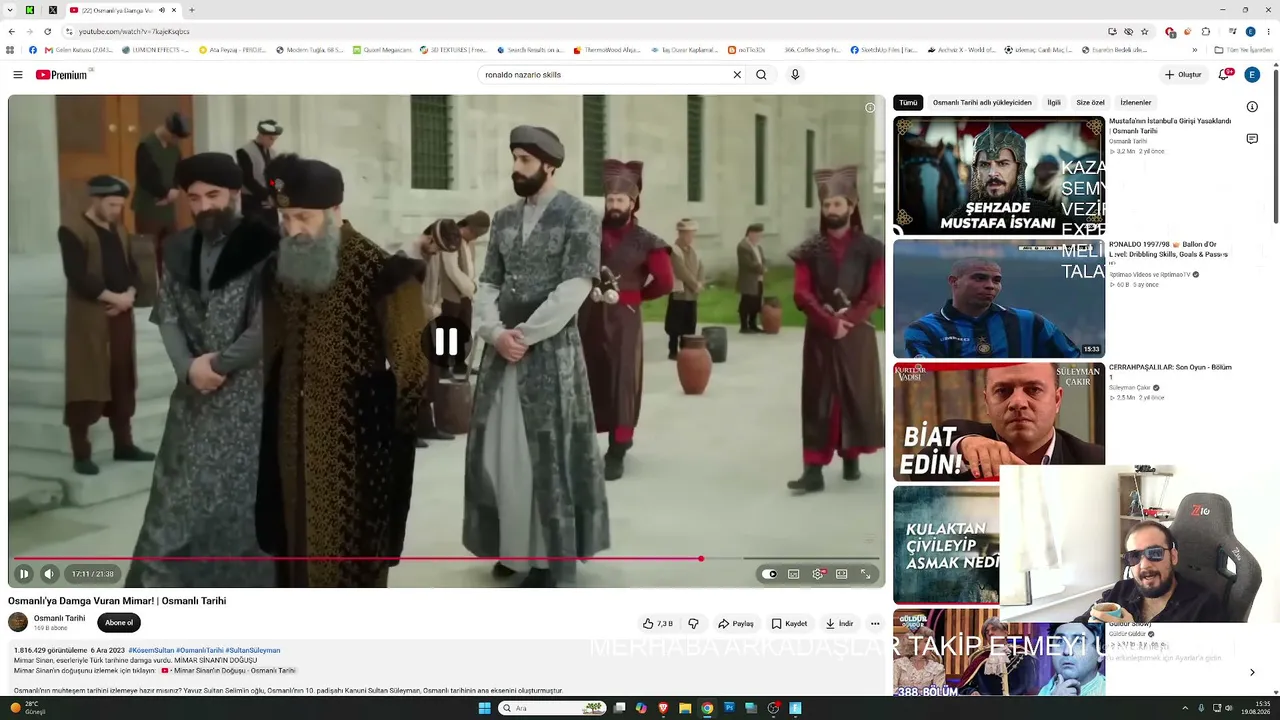The image size is (1280, 720).
Task: Open the Ronaldo 1997/98 video thumbnail
Action: click(999, 299)
